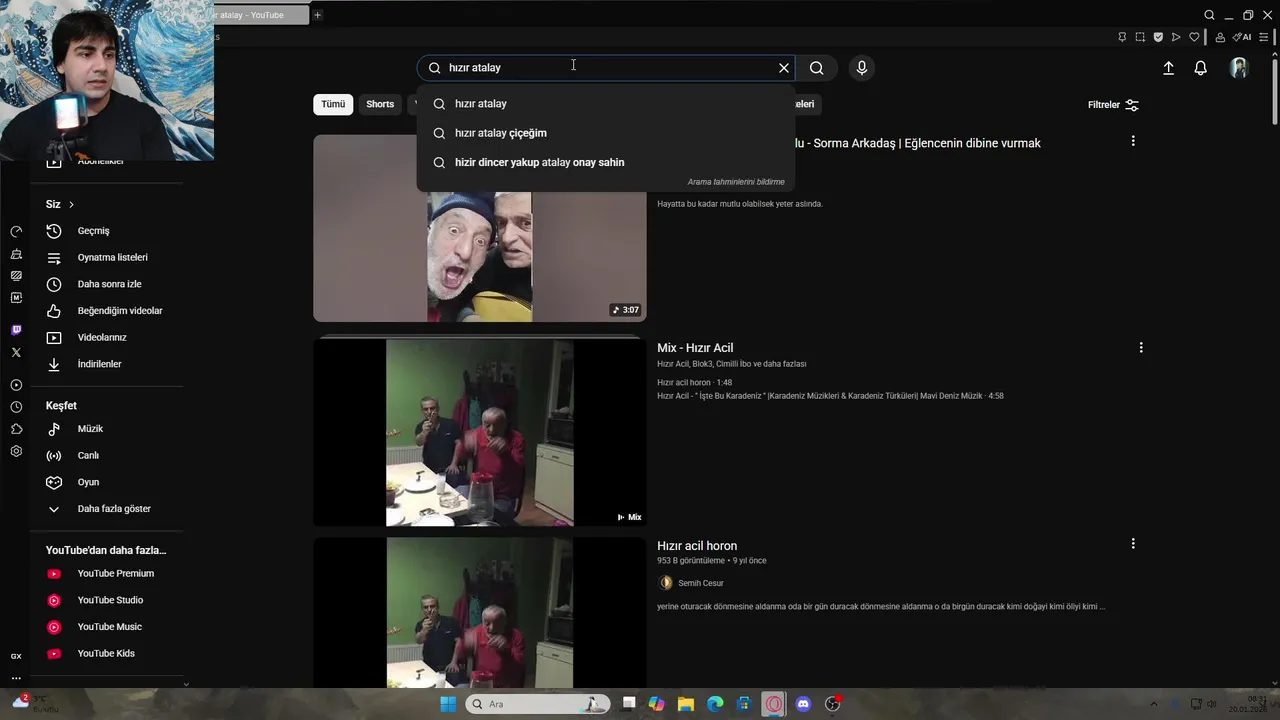Open the Hızır acil horon video thumbnail
The height and width of the screenshot is (720, 1280).
click(480, 612)
